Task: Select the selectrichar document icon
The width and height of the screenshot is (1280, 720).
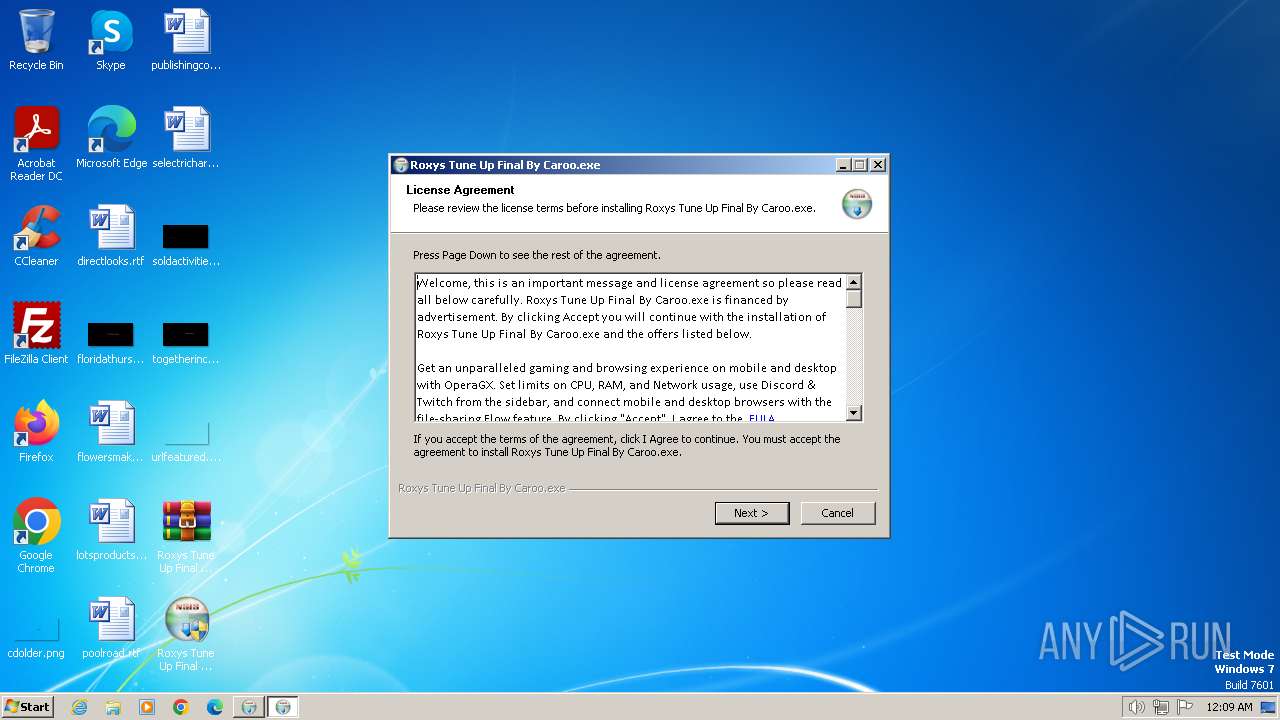Action: 186,138
